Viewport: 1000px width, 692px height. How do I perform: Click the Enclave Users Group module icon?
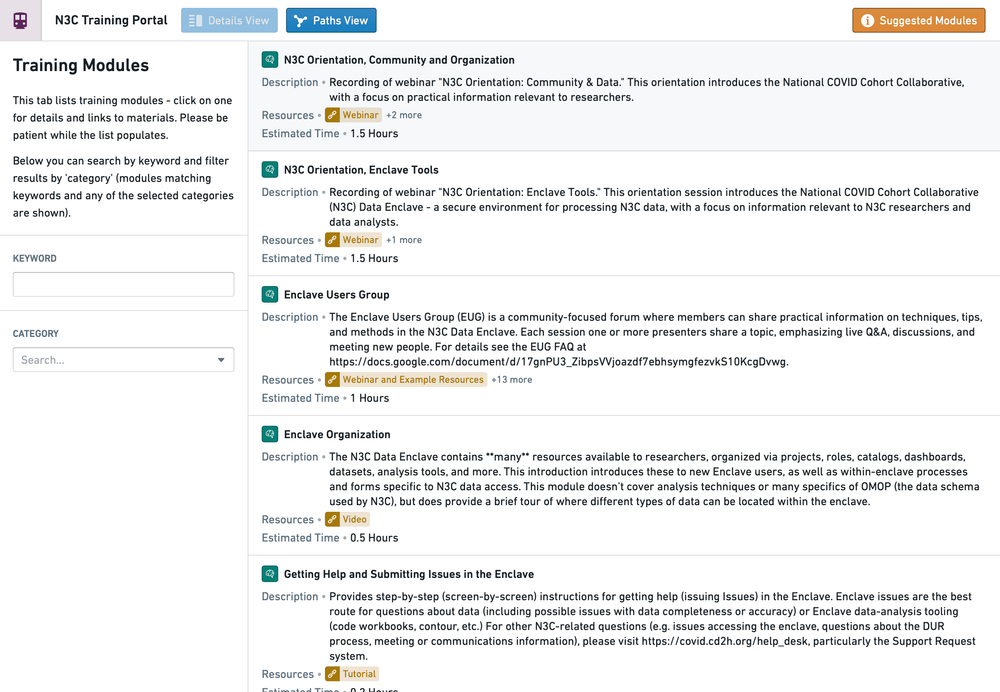269,295
